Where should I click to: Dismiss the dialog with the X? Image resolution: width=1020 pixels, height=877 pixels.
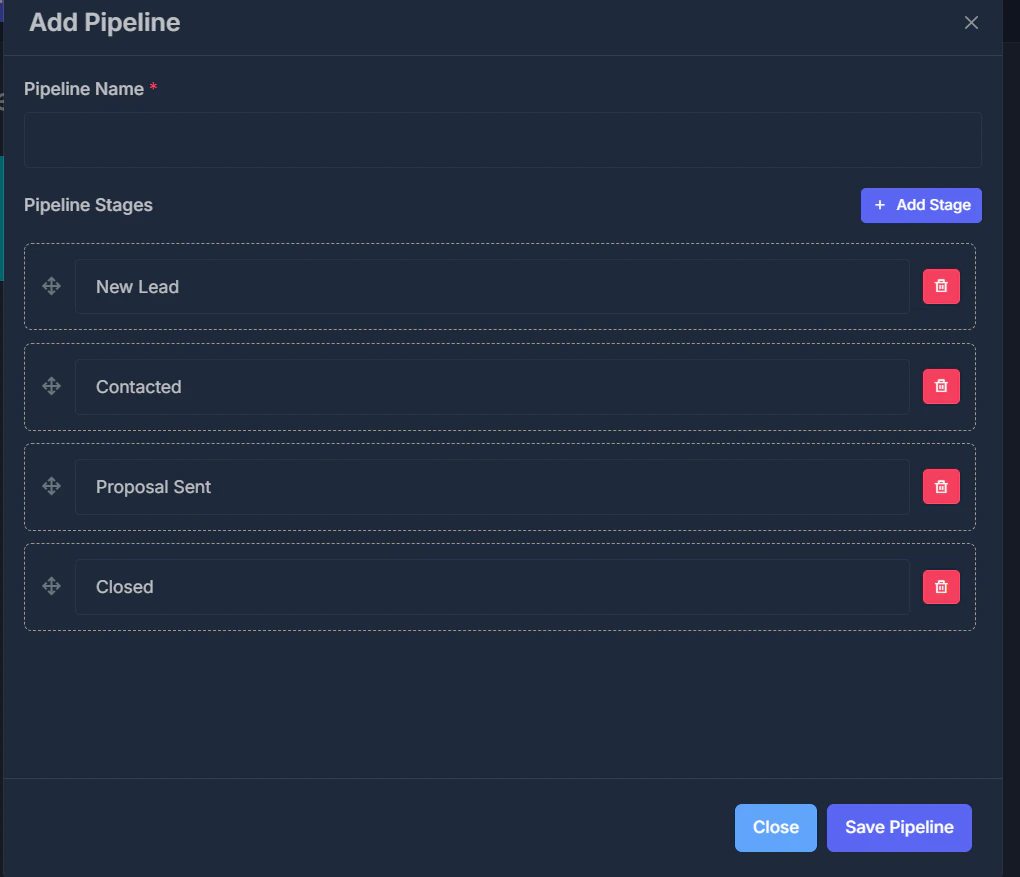click(x=971, y=22)
